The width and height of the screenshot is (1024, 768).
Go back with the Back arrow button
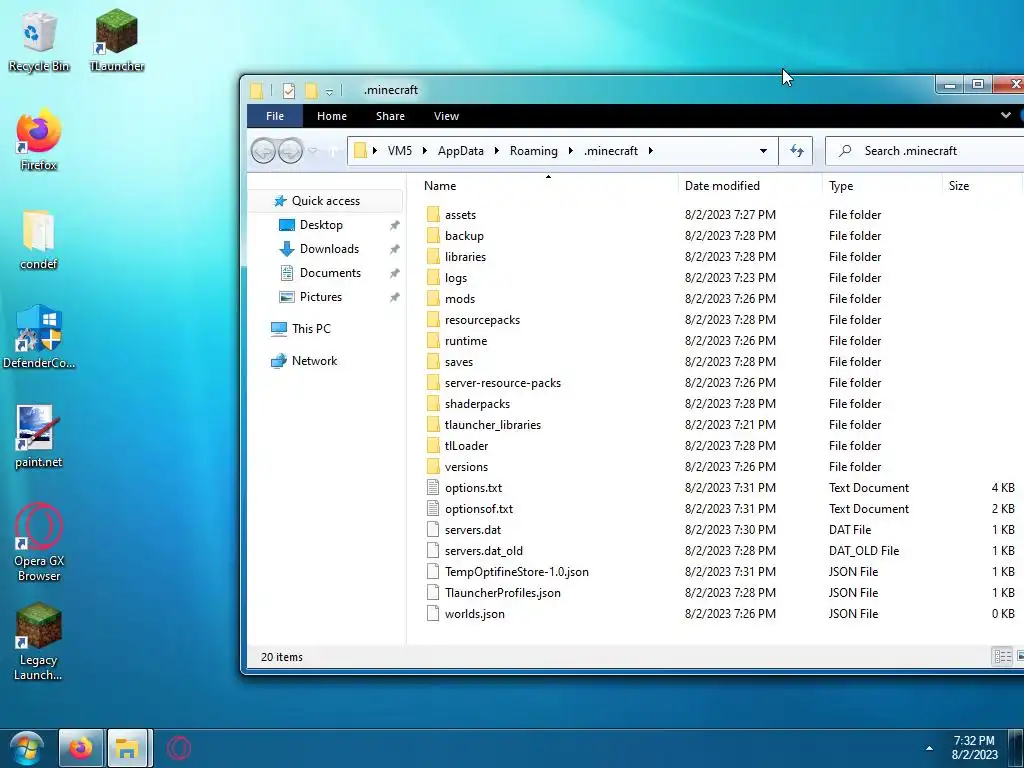tap(264, 151)
